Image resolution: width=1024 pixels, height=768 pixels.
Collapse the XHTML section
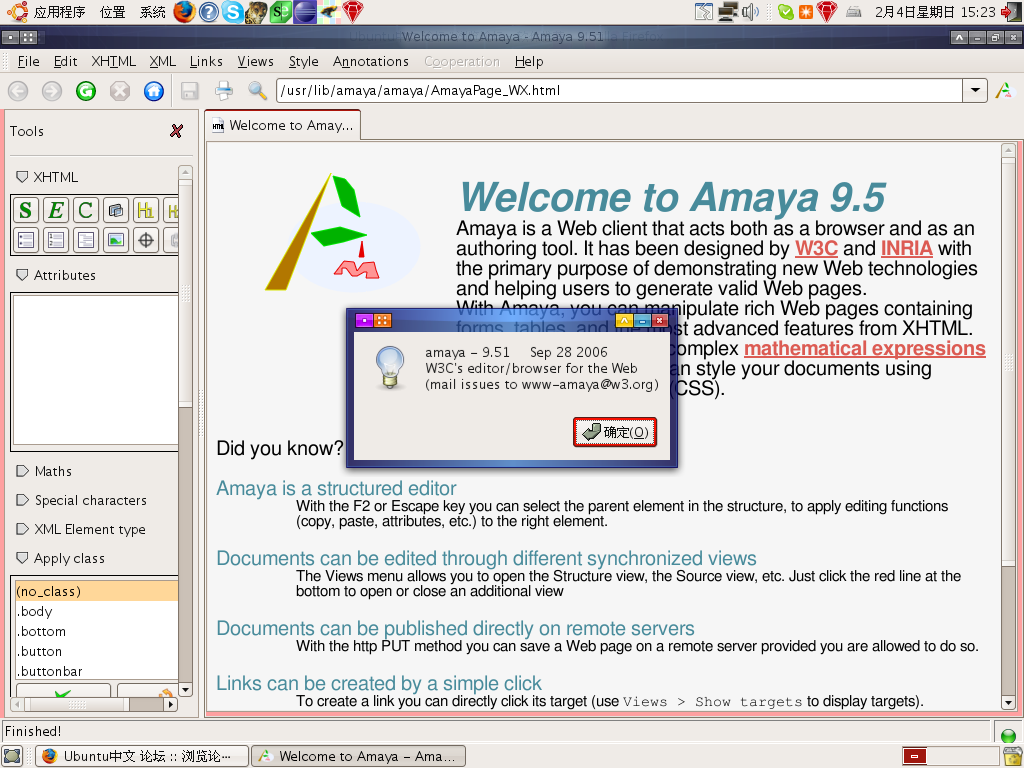tap(22, 177)
